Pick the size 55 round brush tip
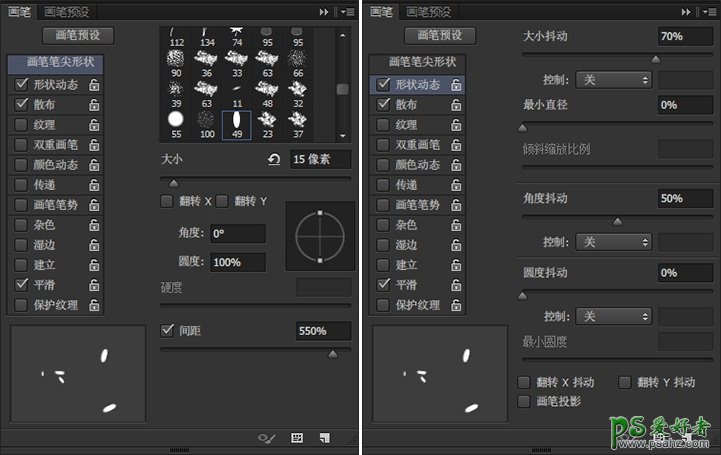The height and width of the screenshot is (455, 721). 175,124
